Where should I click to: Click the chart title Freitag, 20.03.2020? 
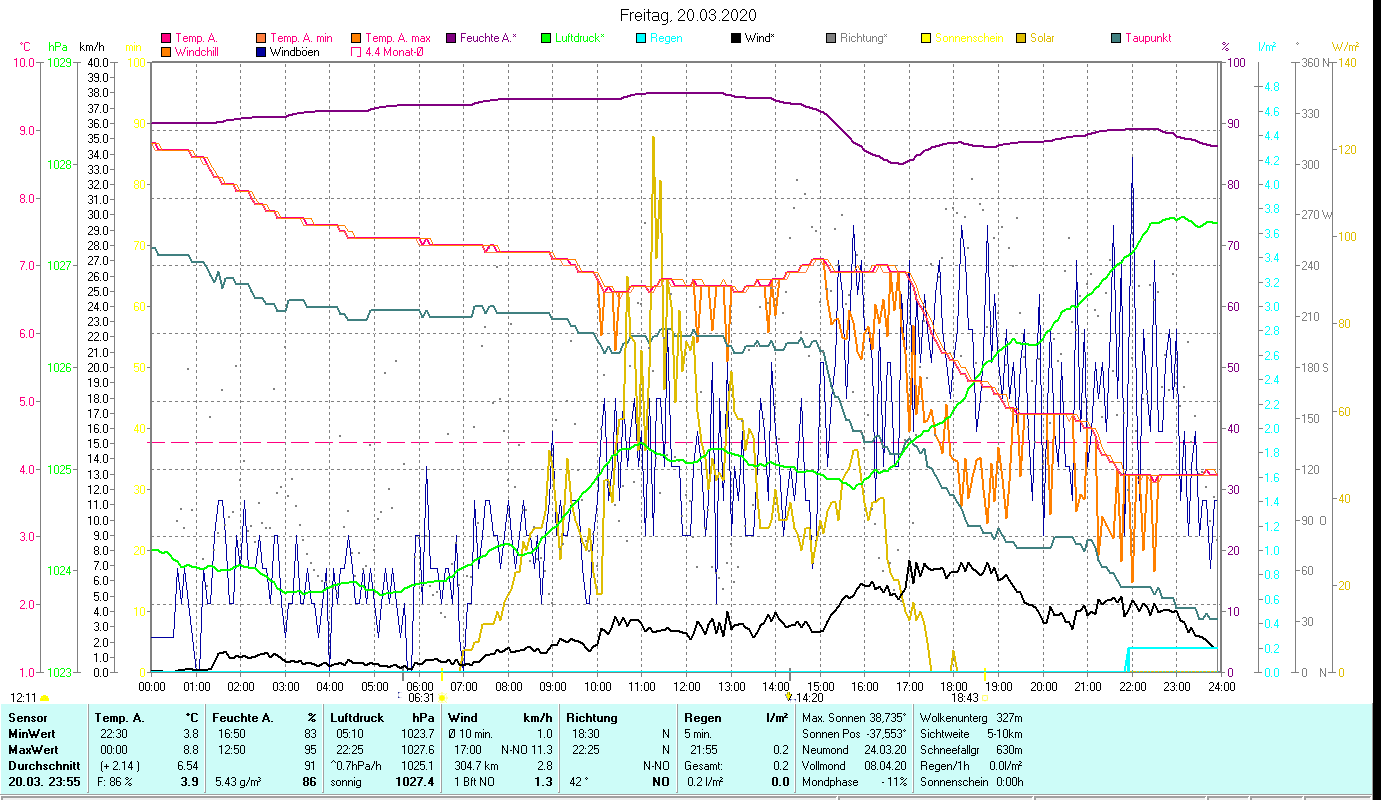pos(688,15)
